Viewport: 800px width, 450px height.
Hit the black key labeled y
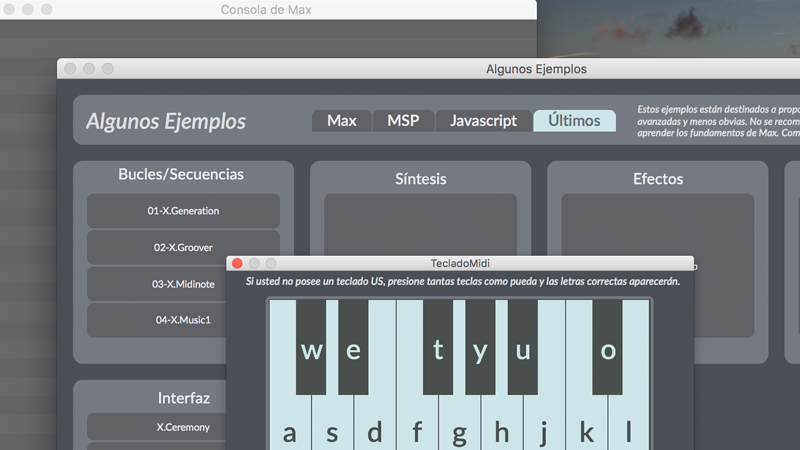[480, 350]
